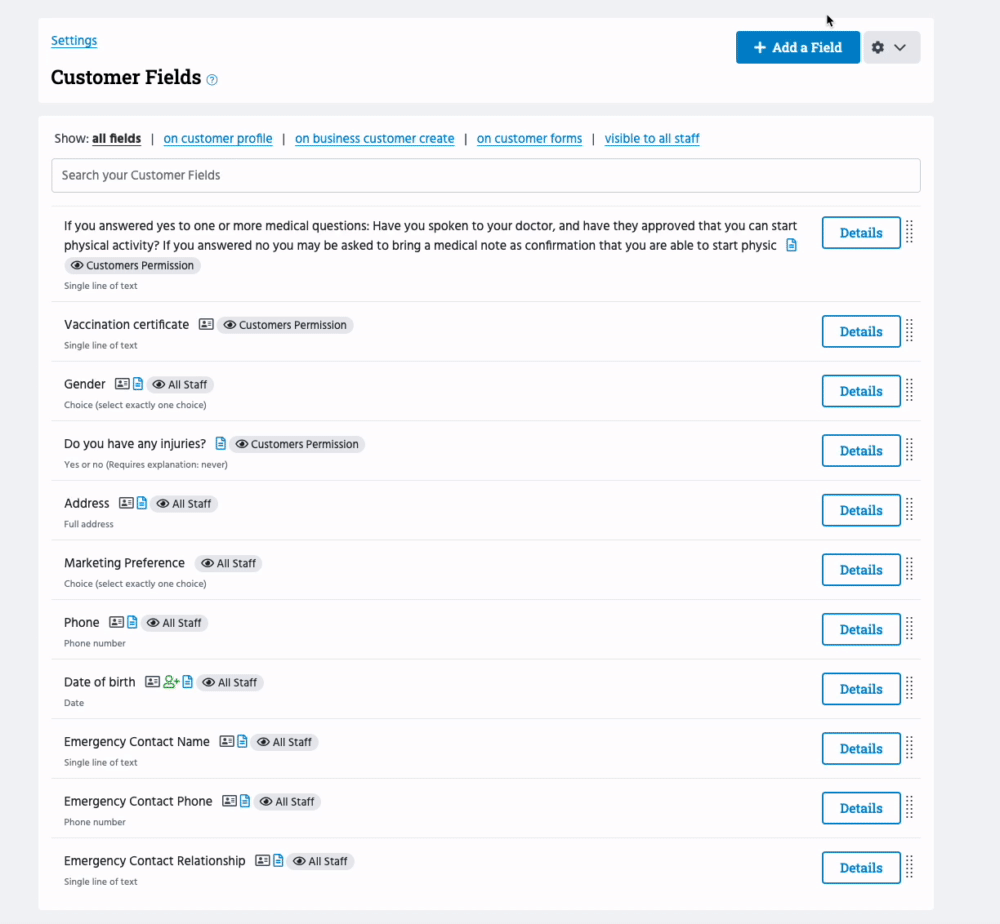This screenshot has width=1000, height=924.
Task: Grab the drag handle on Marketing Preference row
Action: pos(909,570)
